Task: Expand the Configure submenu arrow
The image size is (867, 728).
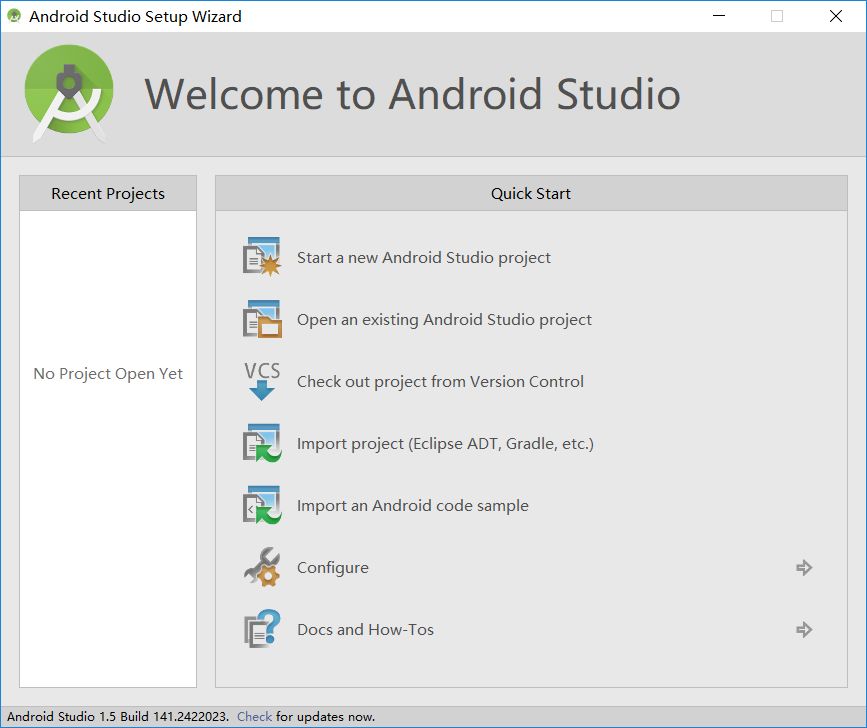Action: point(804,568)
